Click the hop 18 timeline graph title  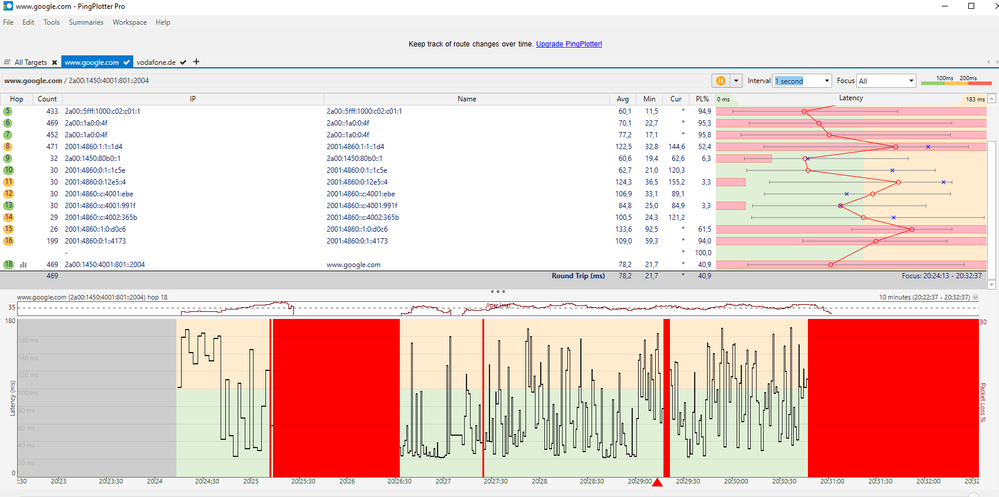pos(92,297)
